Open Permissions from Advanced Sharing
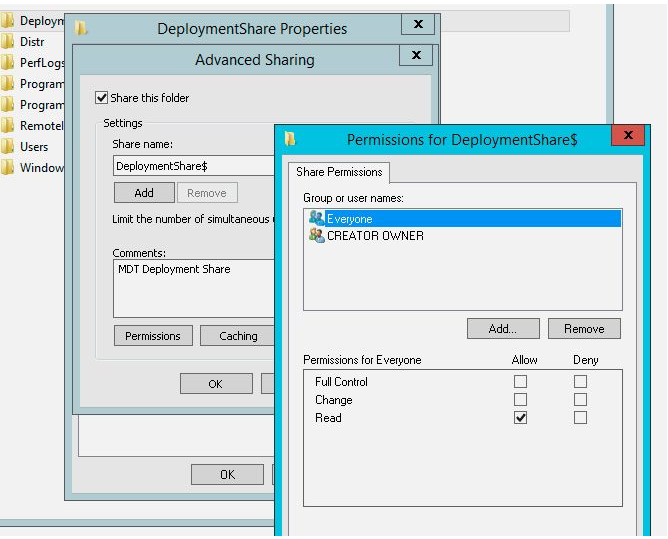This screenshot has height=539, width=668. click(153, 336)
